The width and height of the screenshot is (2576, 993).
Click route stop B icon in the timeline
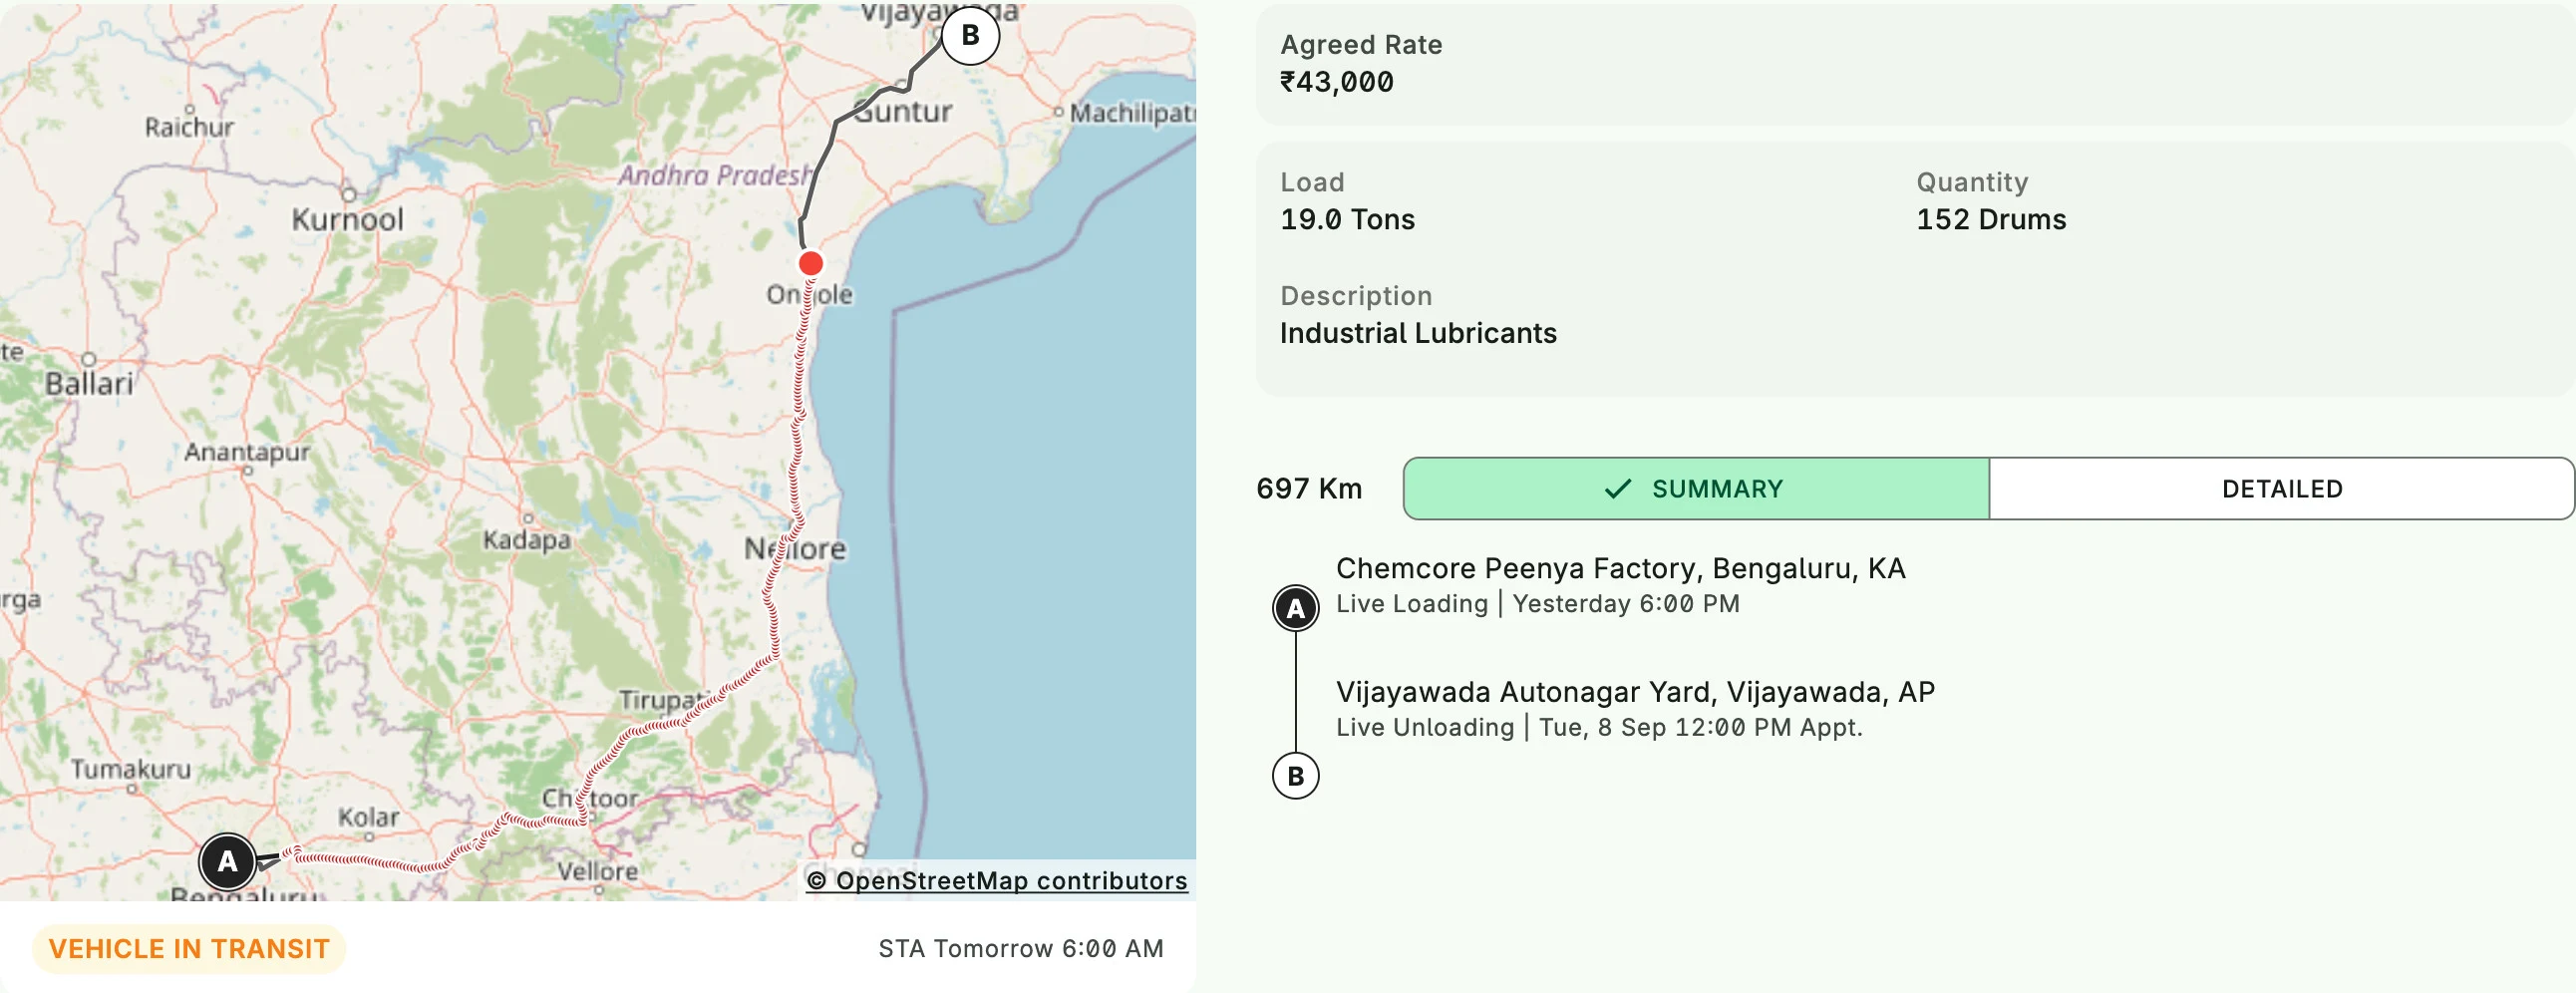(x=1295, y=776)
